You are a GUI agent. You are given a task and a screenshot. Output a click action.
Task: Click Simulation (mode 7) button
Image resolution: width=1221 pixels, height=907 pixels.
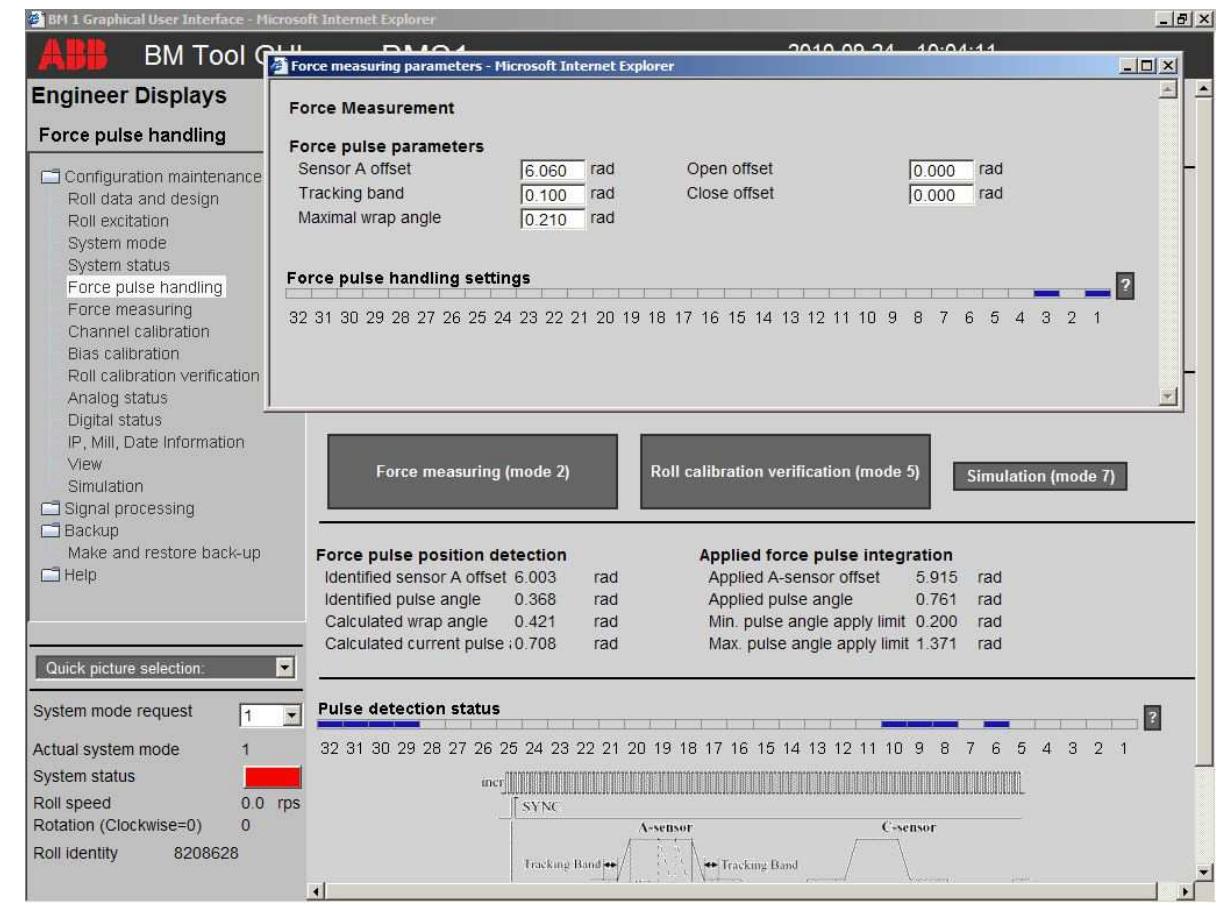click(1040, 477)
